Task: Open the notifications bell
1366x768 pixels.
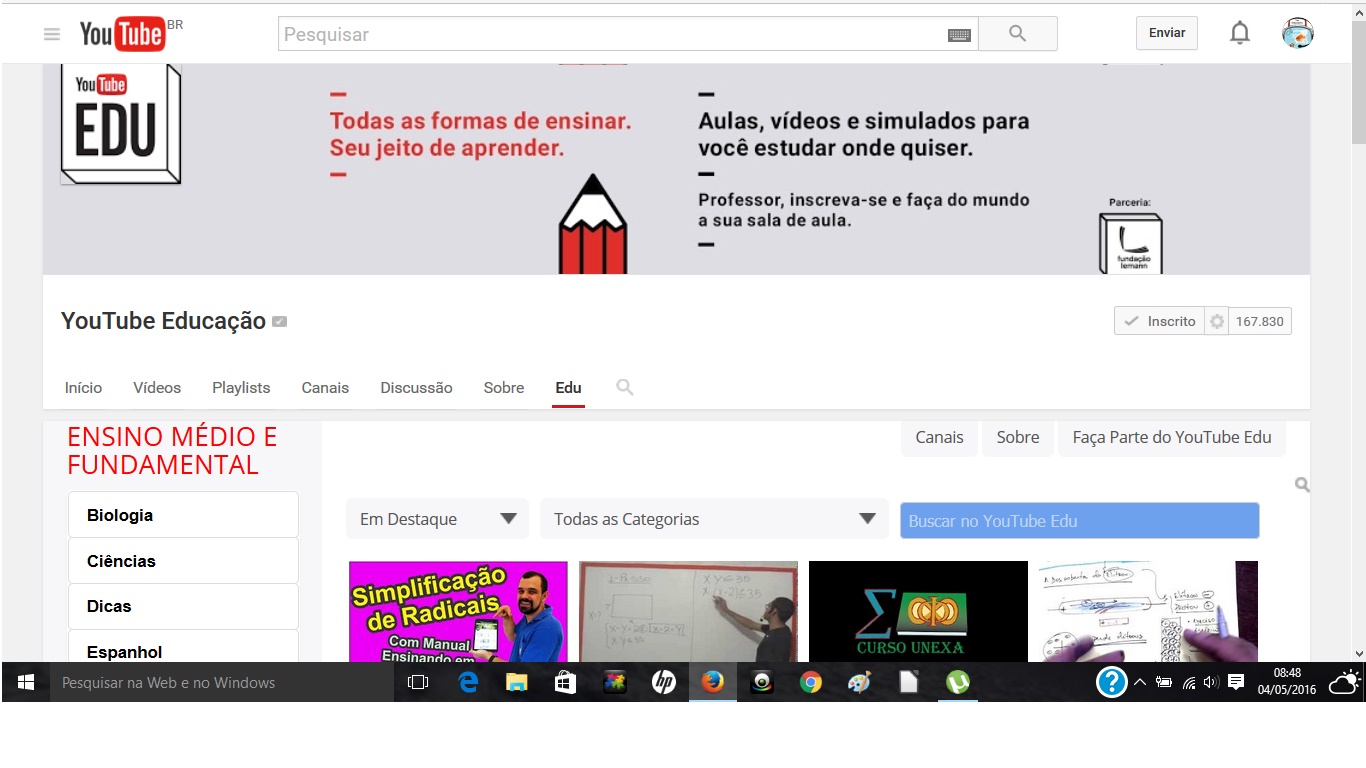Action: (1239, 33)
